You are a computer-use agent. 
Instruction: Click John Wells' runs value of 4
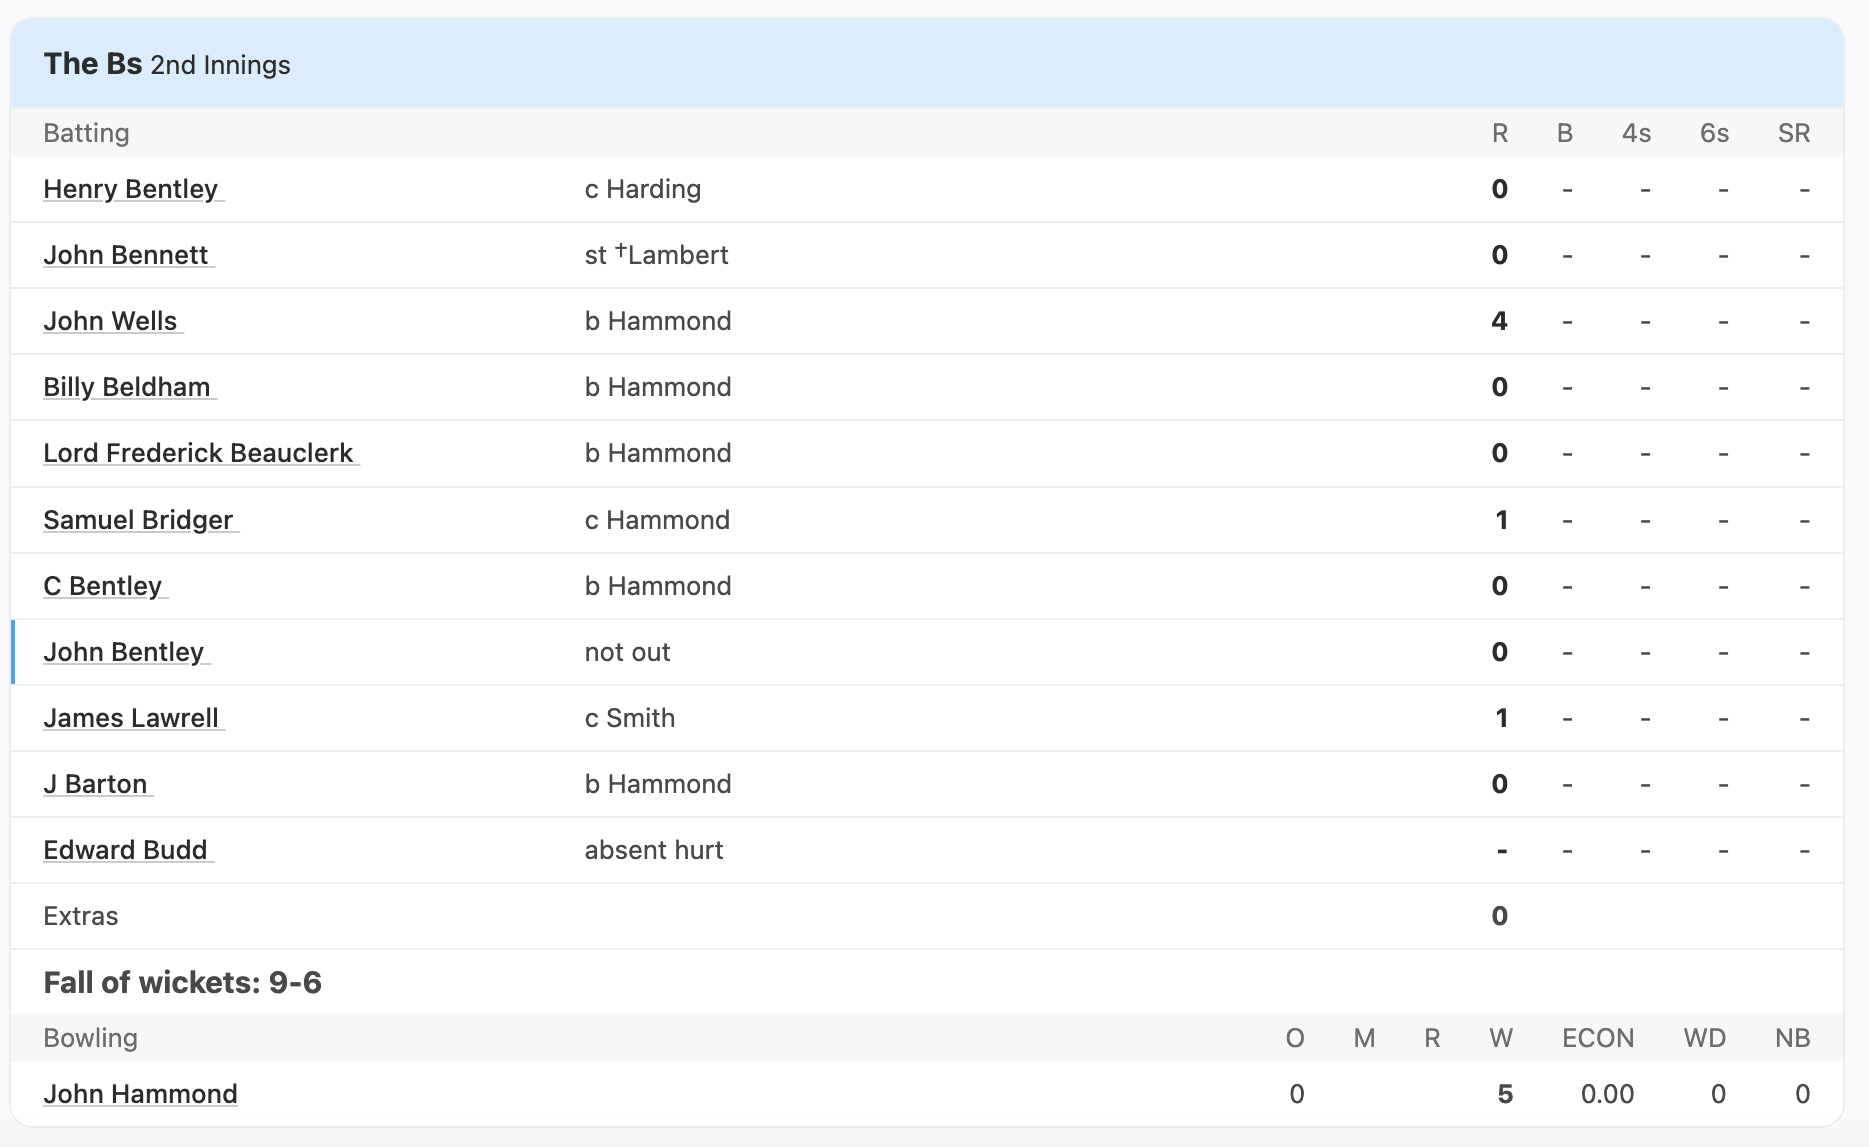click(x=1499, y=321)
